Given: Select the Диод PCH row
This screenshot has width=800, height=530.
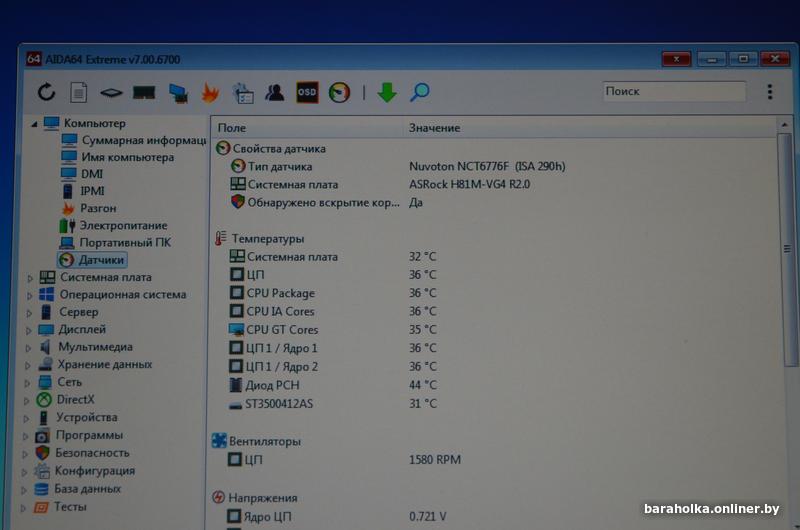Looking at the screenshot, I should (333, 385).
